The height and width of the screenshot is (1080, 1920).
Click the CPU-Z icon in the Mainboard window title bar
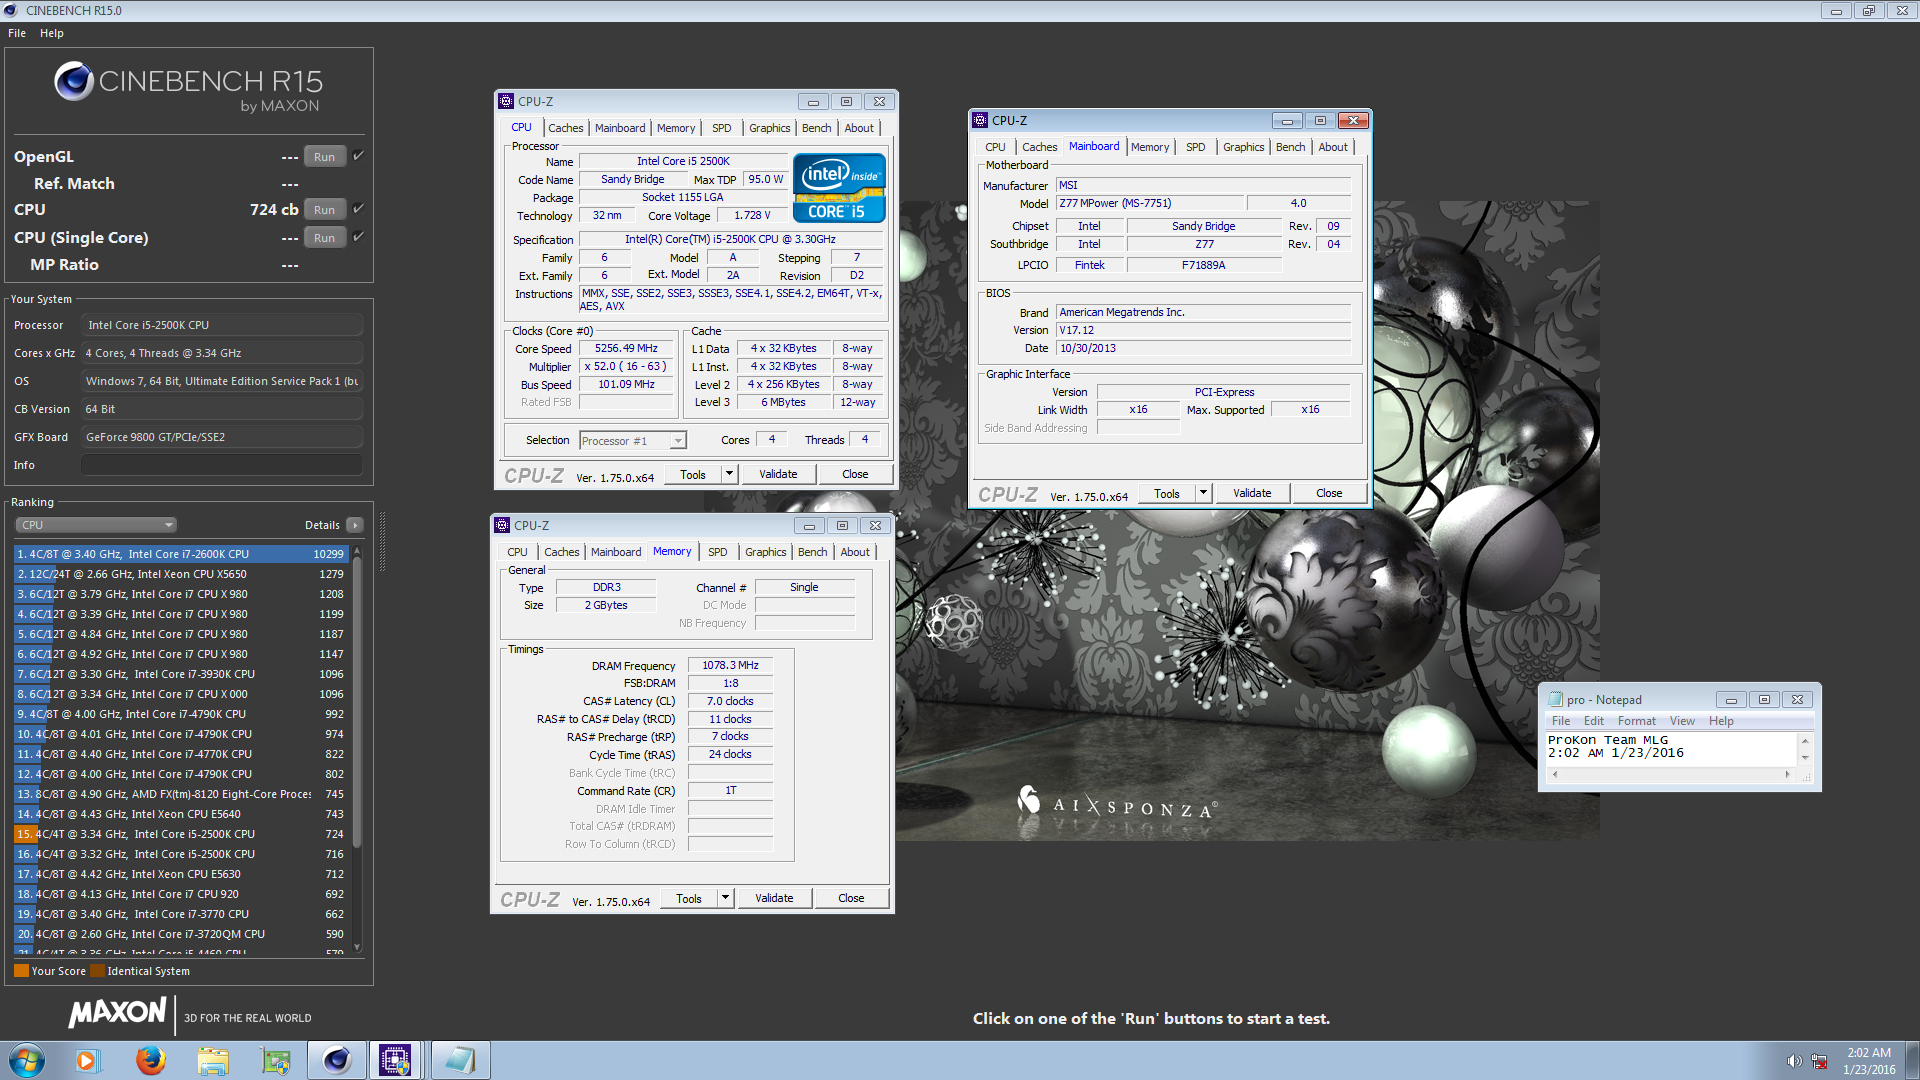pyautogui.click(x=980, y=120)
